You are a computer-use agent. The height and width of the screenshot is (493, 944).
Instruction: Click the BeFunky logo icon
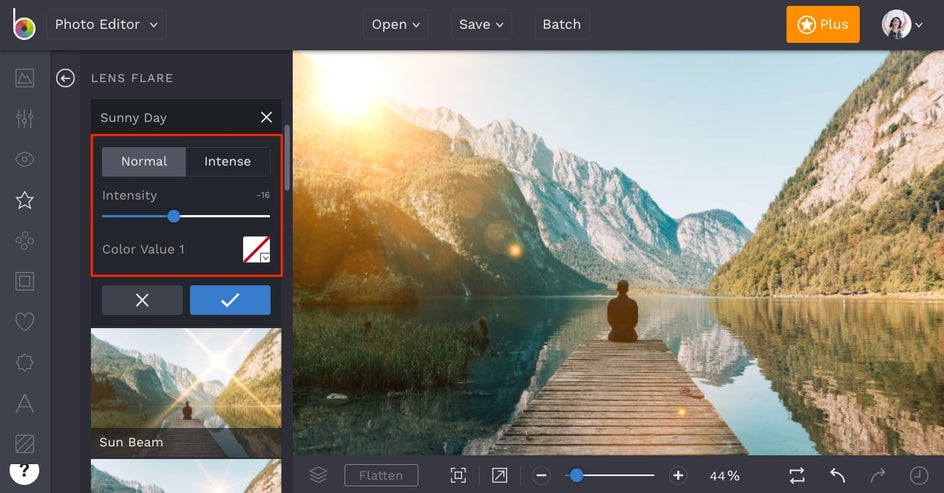(24, 24)
